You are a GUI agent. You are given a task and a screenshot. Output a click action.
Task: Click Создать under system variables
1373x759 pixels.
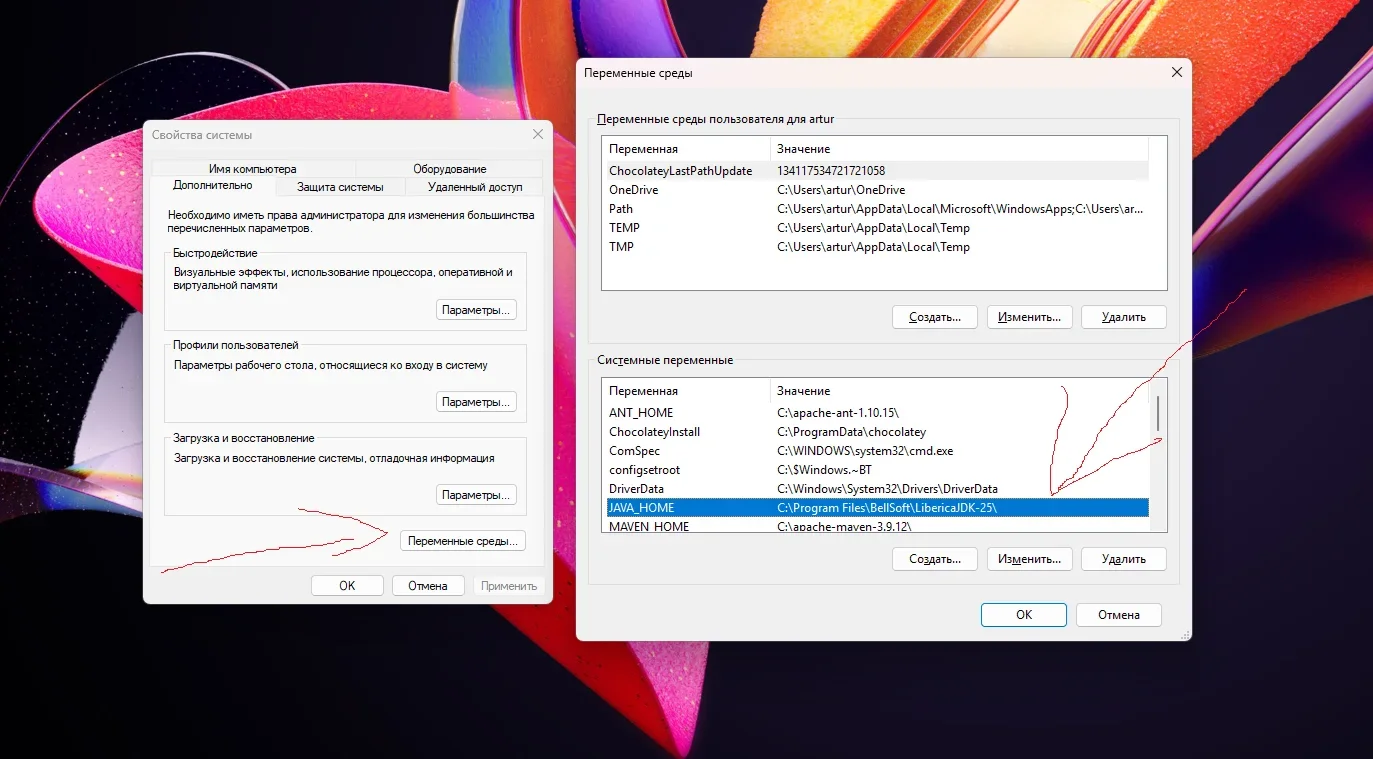pyautogui.click(x=935, y=559)
